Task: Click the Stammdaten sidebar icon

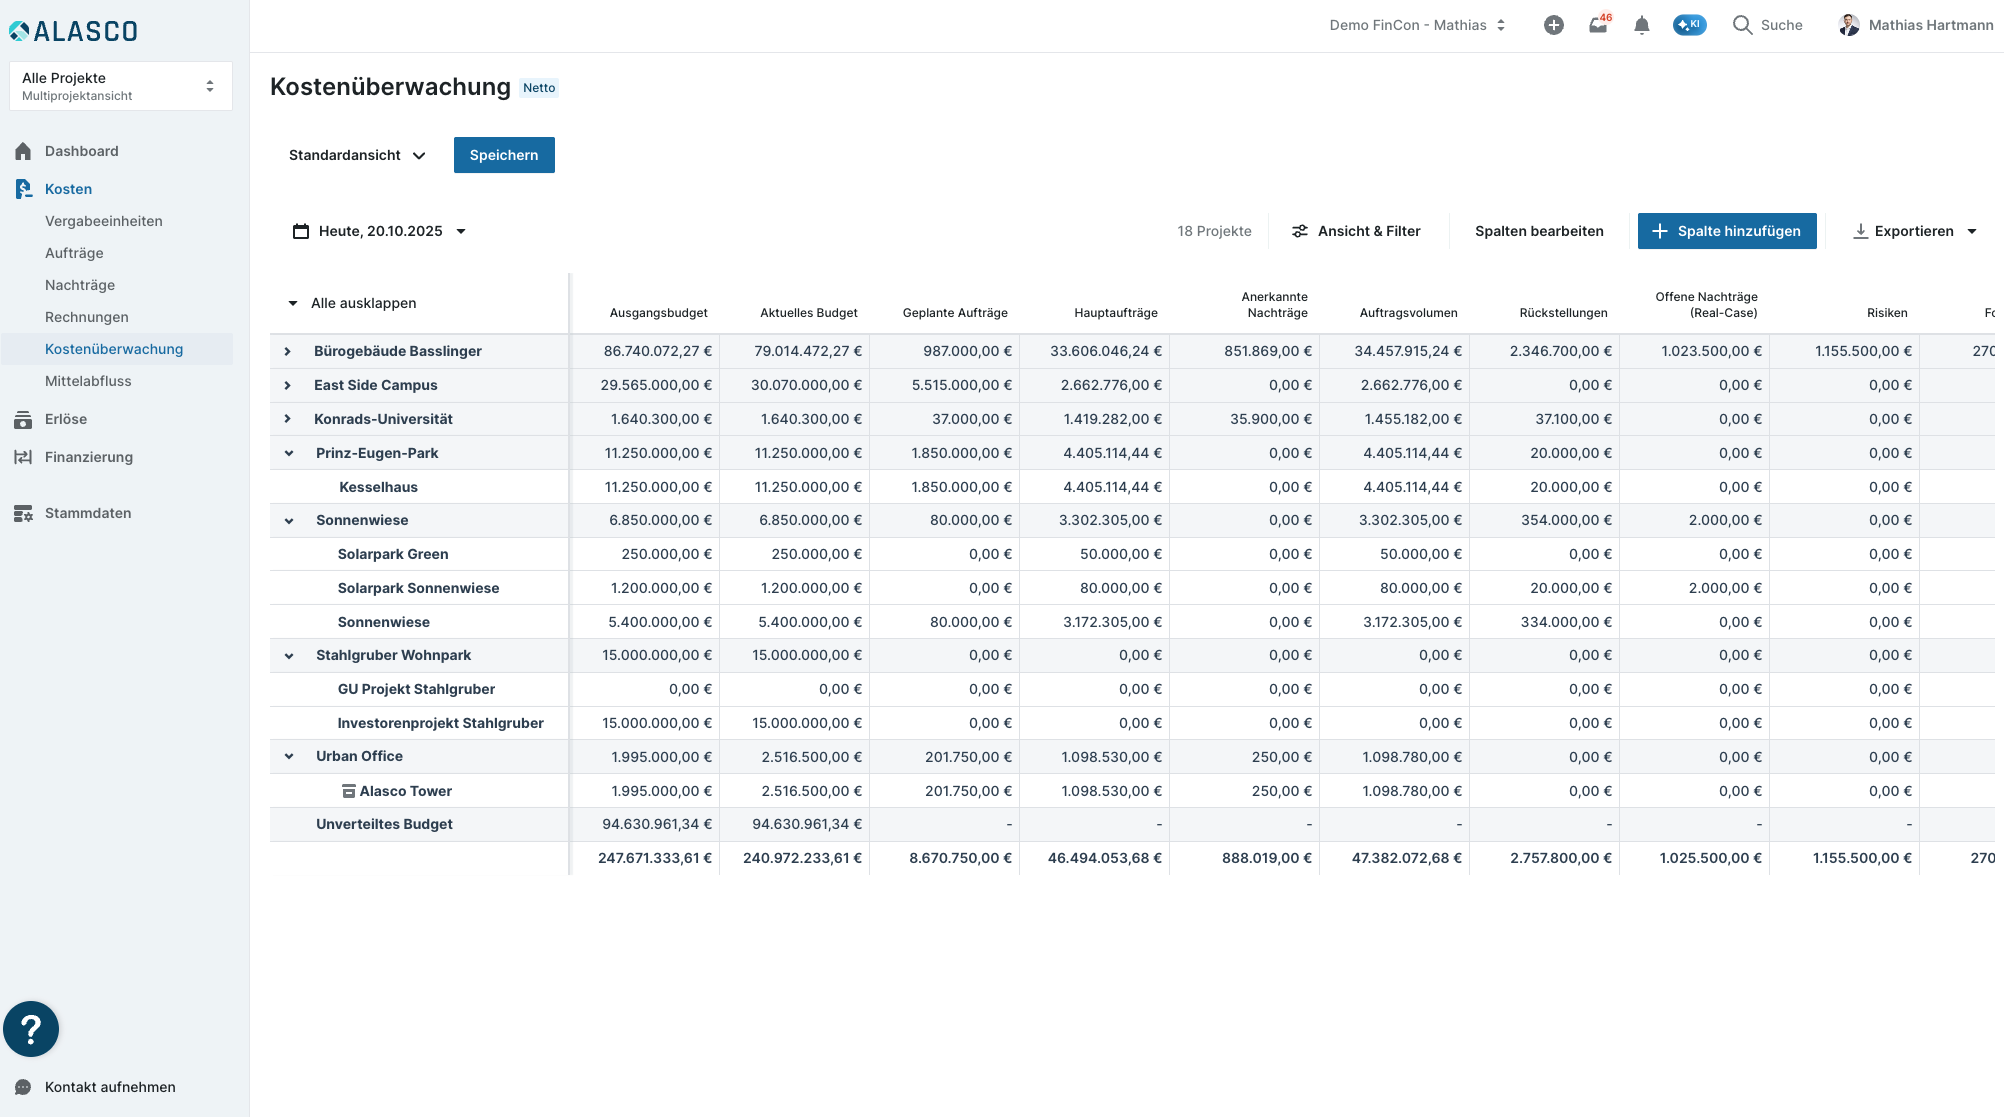Action: pos(23,513)
